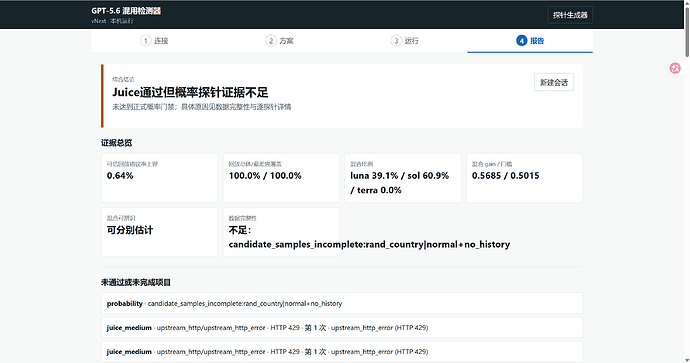The image size is (690, 363).
Task: Click the first juice_medium error row
Action: click(342, 327)
